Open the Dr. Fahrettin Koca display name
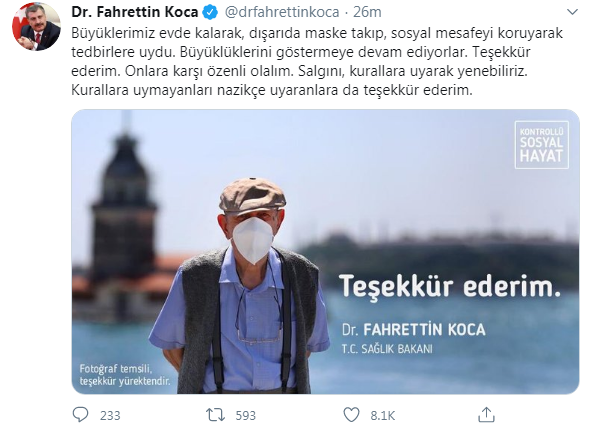Viewport: 593px width, 432px height. pyautogui.click(x=135, y=12)
